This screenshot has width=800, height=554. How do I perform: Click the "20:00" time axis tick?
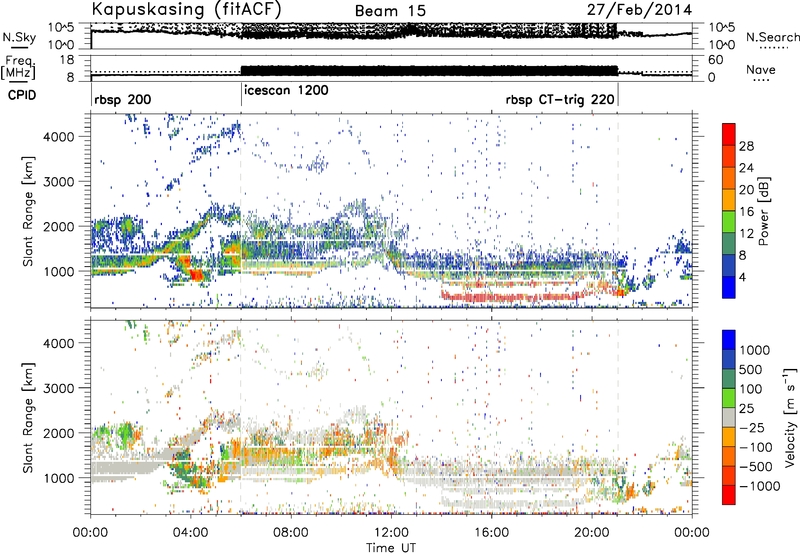tap(592, 533)
